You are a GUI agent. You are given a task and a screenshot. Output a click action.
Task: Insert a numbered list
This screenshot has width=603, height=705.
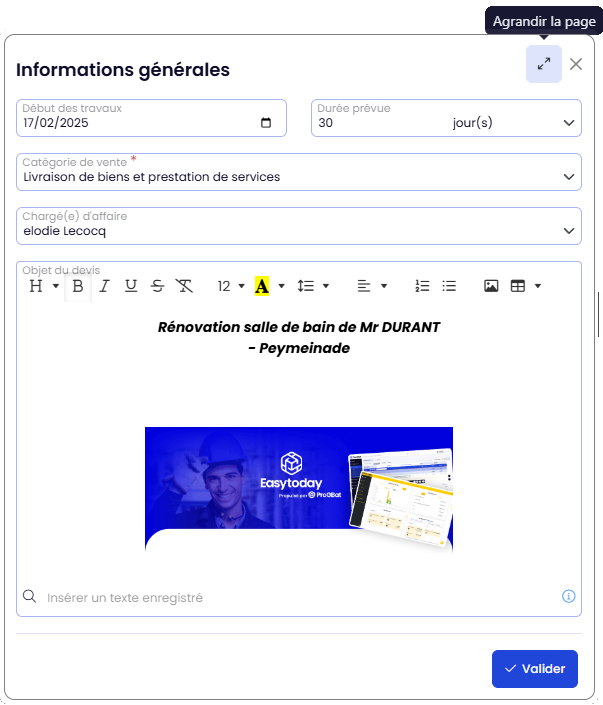[422, 286]
